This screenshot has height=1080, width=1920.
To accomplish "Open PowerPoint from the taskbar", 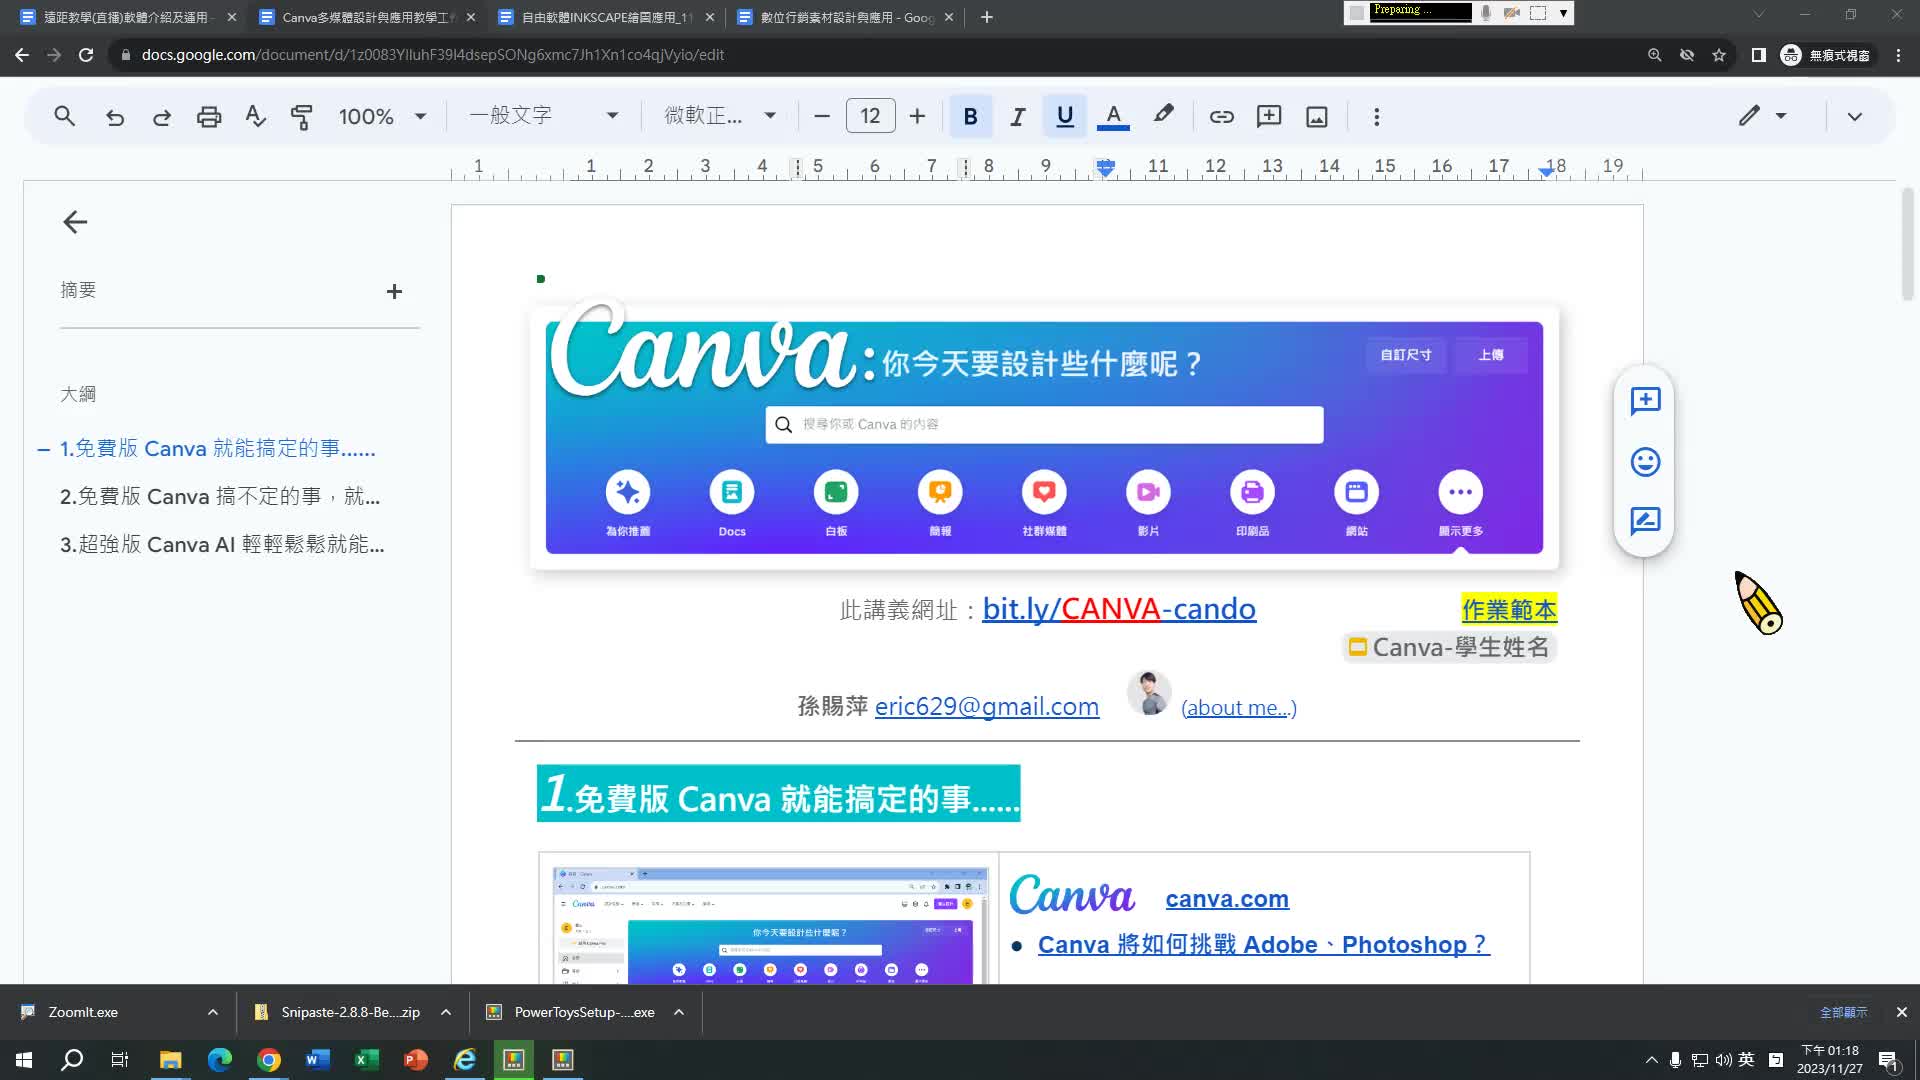I will 415,1060.
